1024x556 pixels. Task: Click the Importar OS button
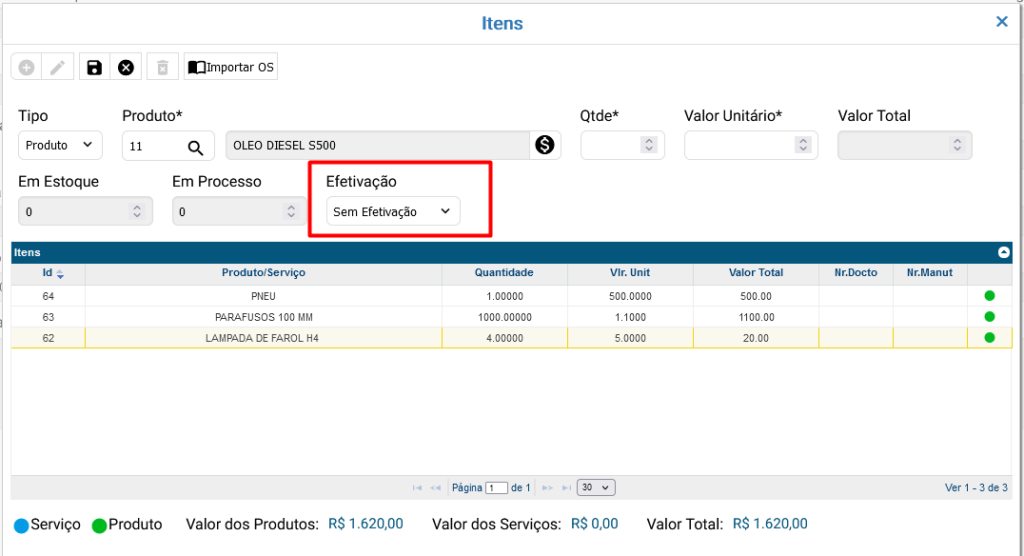(x=231, y=68)
